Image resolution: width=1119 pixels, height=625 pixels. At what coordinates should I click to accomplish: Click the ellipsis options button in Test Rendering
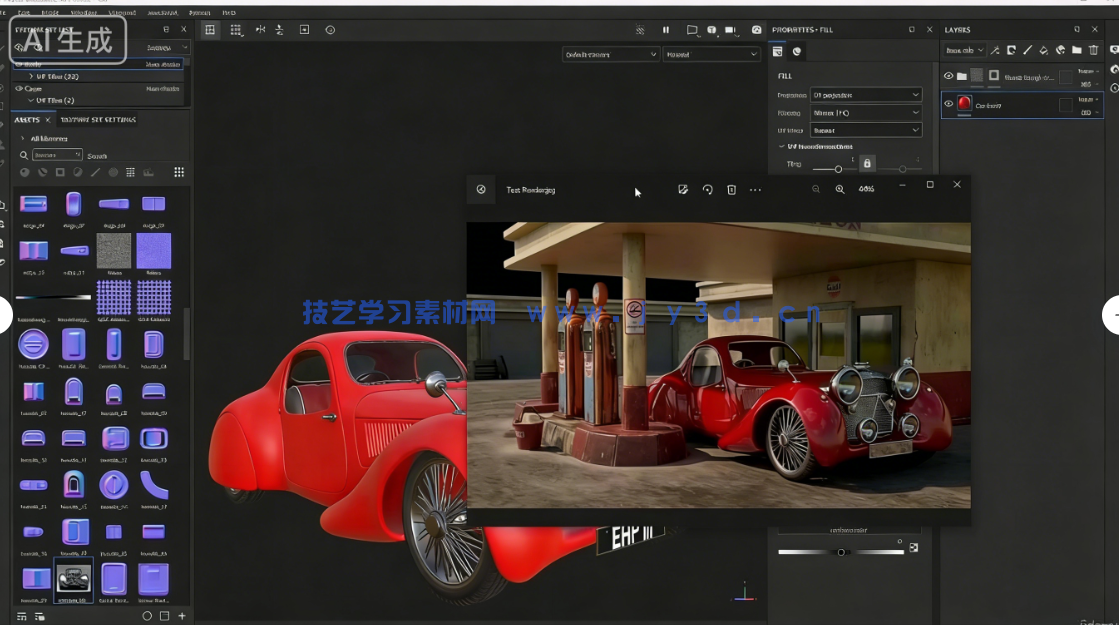[x=755, y=189]
